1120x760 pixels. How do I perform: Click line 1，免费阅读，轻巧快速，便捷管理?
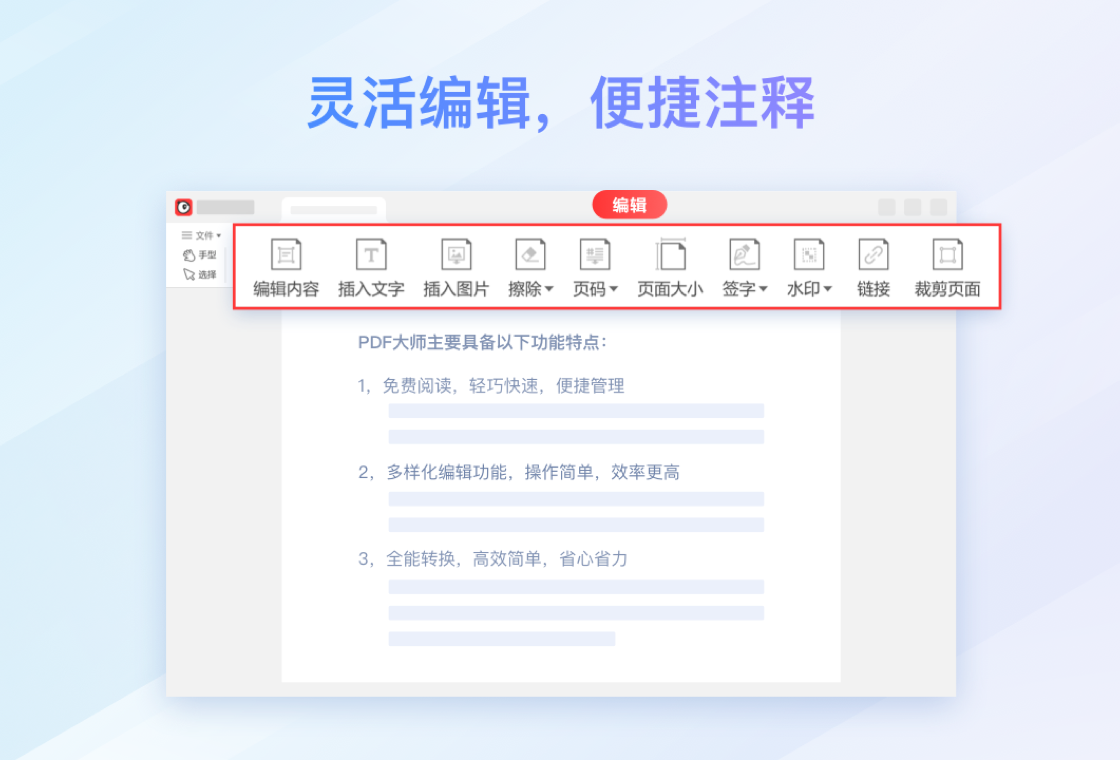[491, 386]
